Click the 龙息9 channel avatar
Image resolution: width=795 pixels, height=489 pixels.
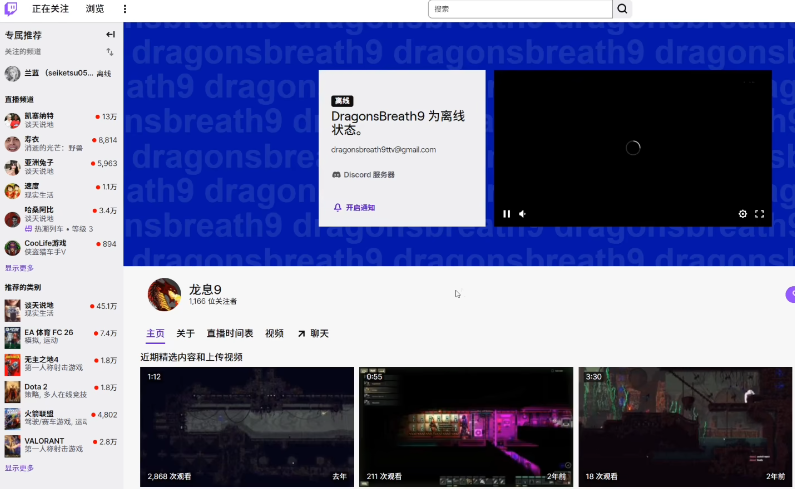[164, 294]
